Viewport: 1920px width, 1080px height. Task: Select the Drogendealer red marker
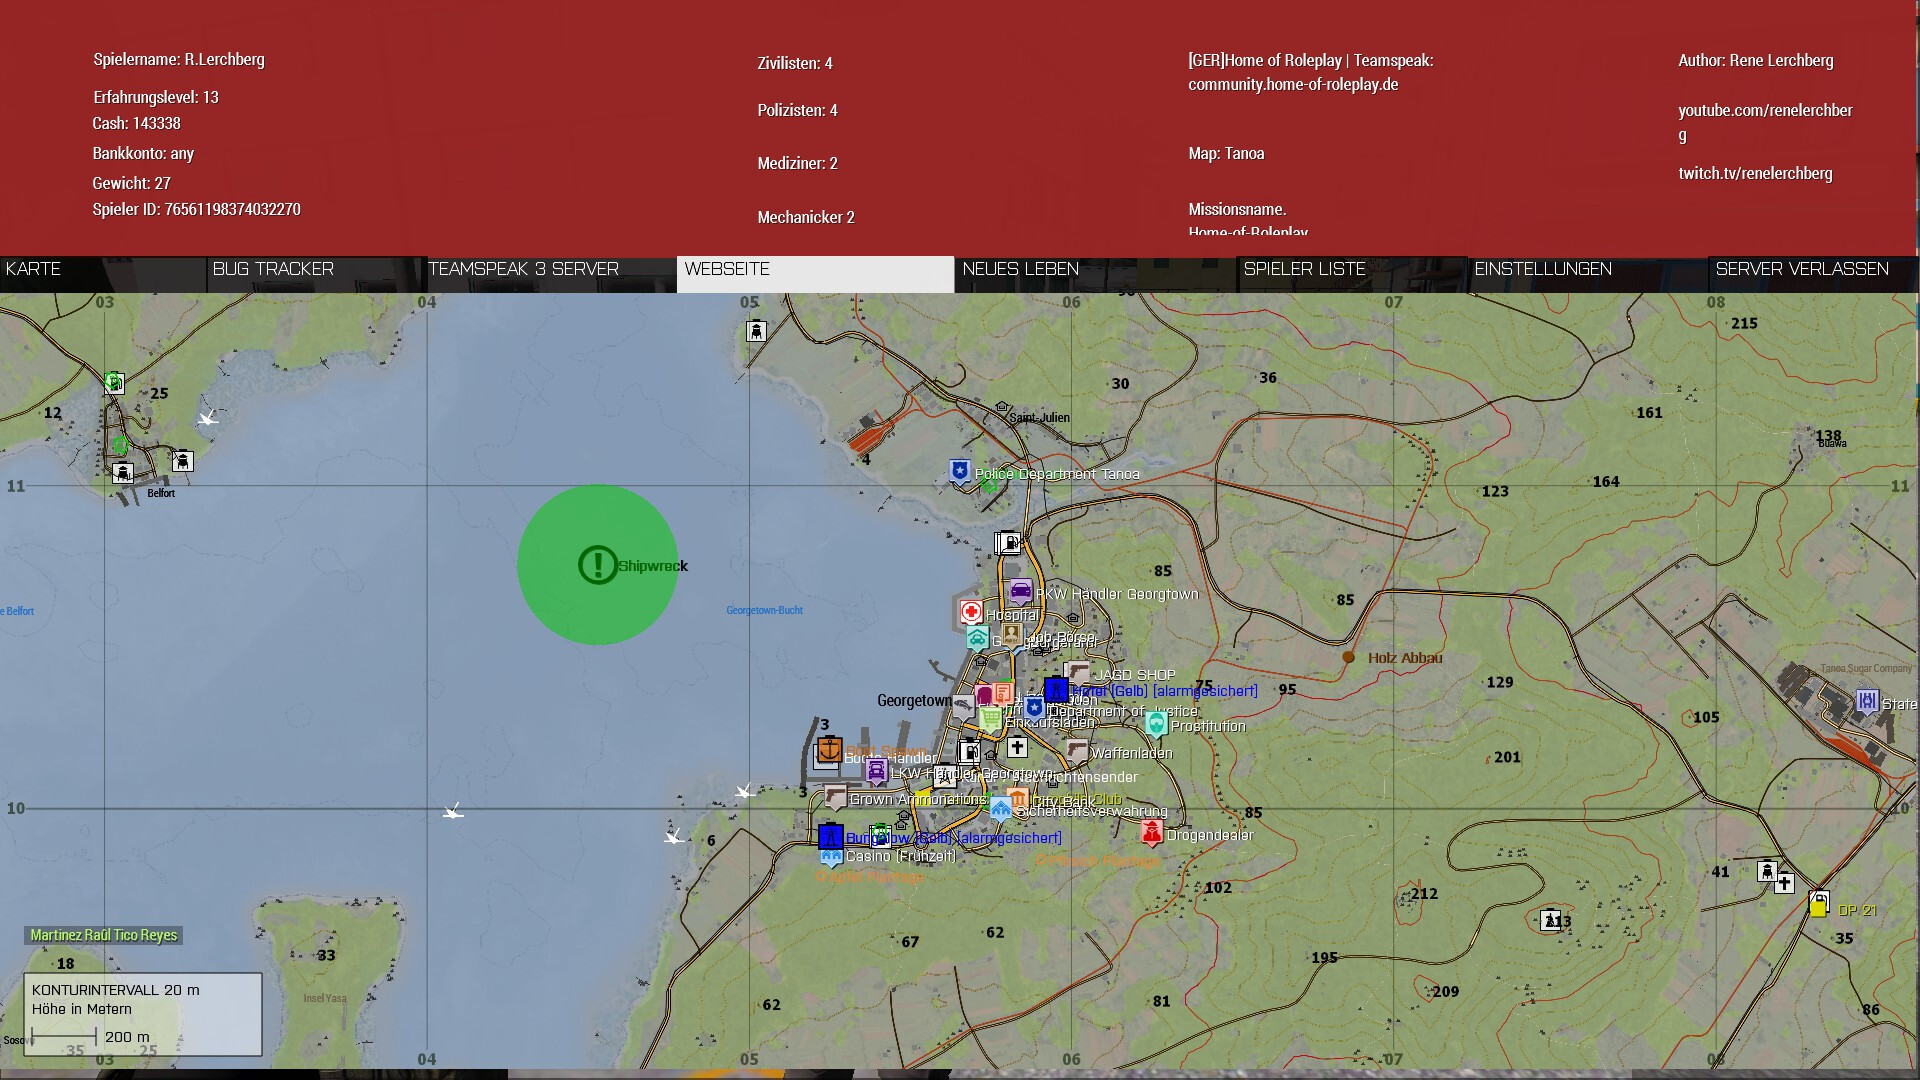pyautogui.click(x=1152, y=832)
